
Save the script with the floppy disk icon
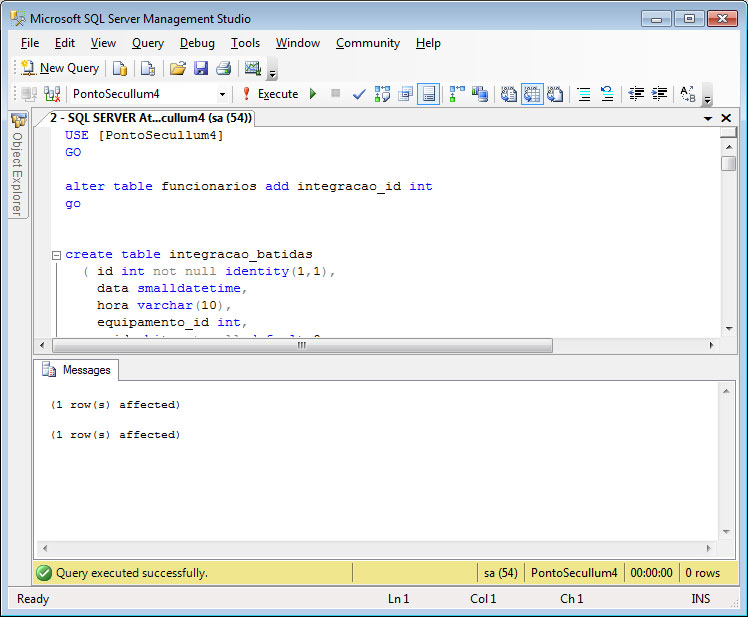point(200,68)
